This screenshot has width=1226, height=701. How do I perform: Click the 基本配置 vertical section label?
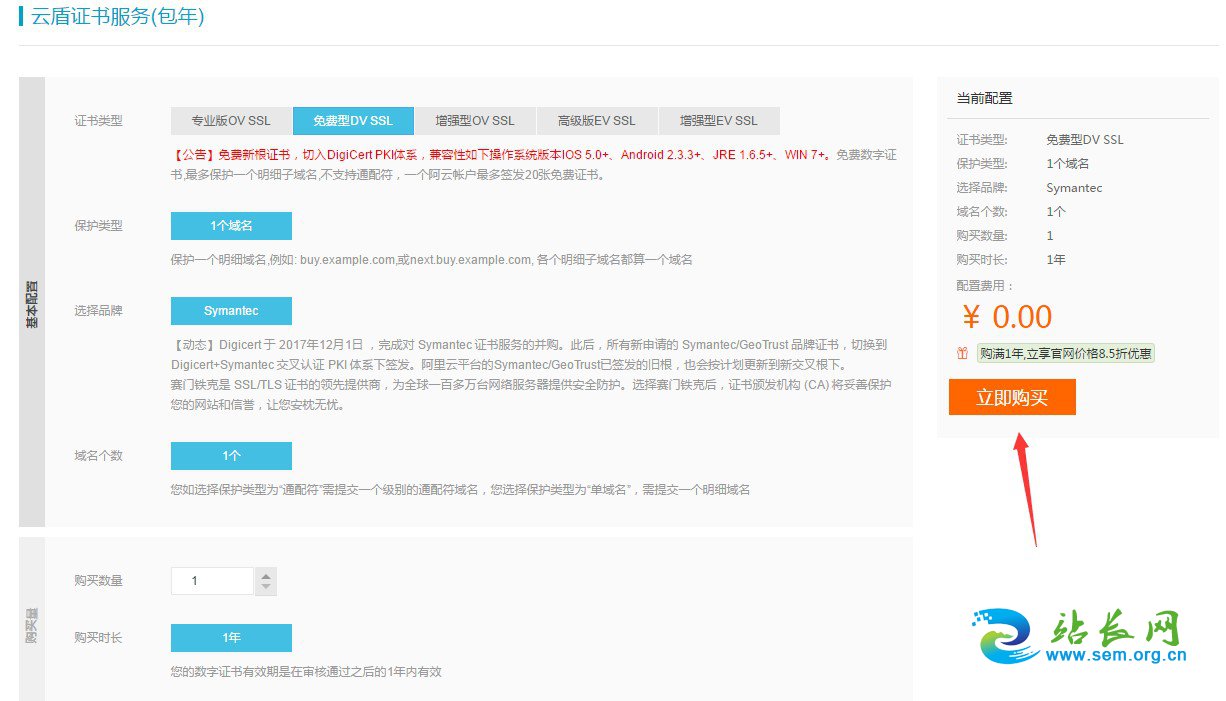coord(32,304)
